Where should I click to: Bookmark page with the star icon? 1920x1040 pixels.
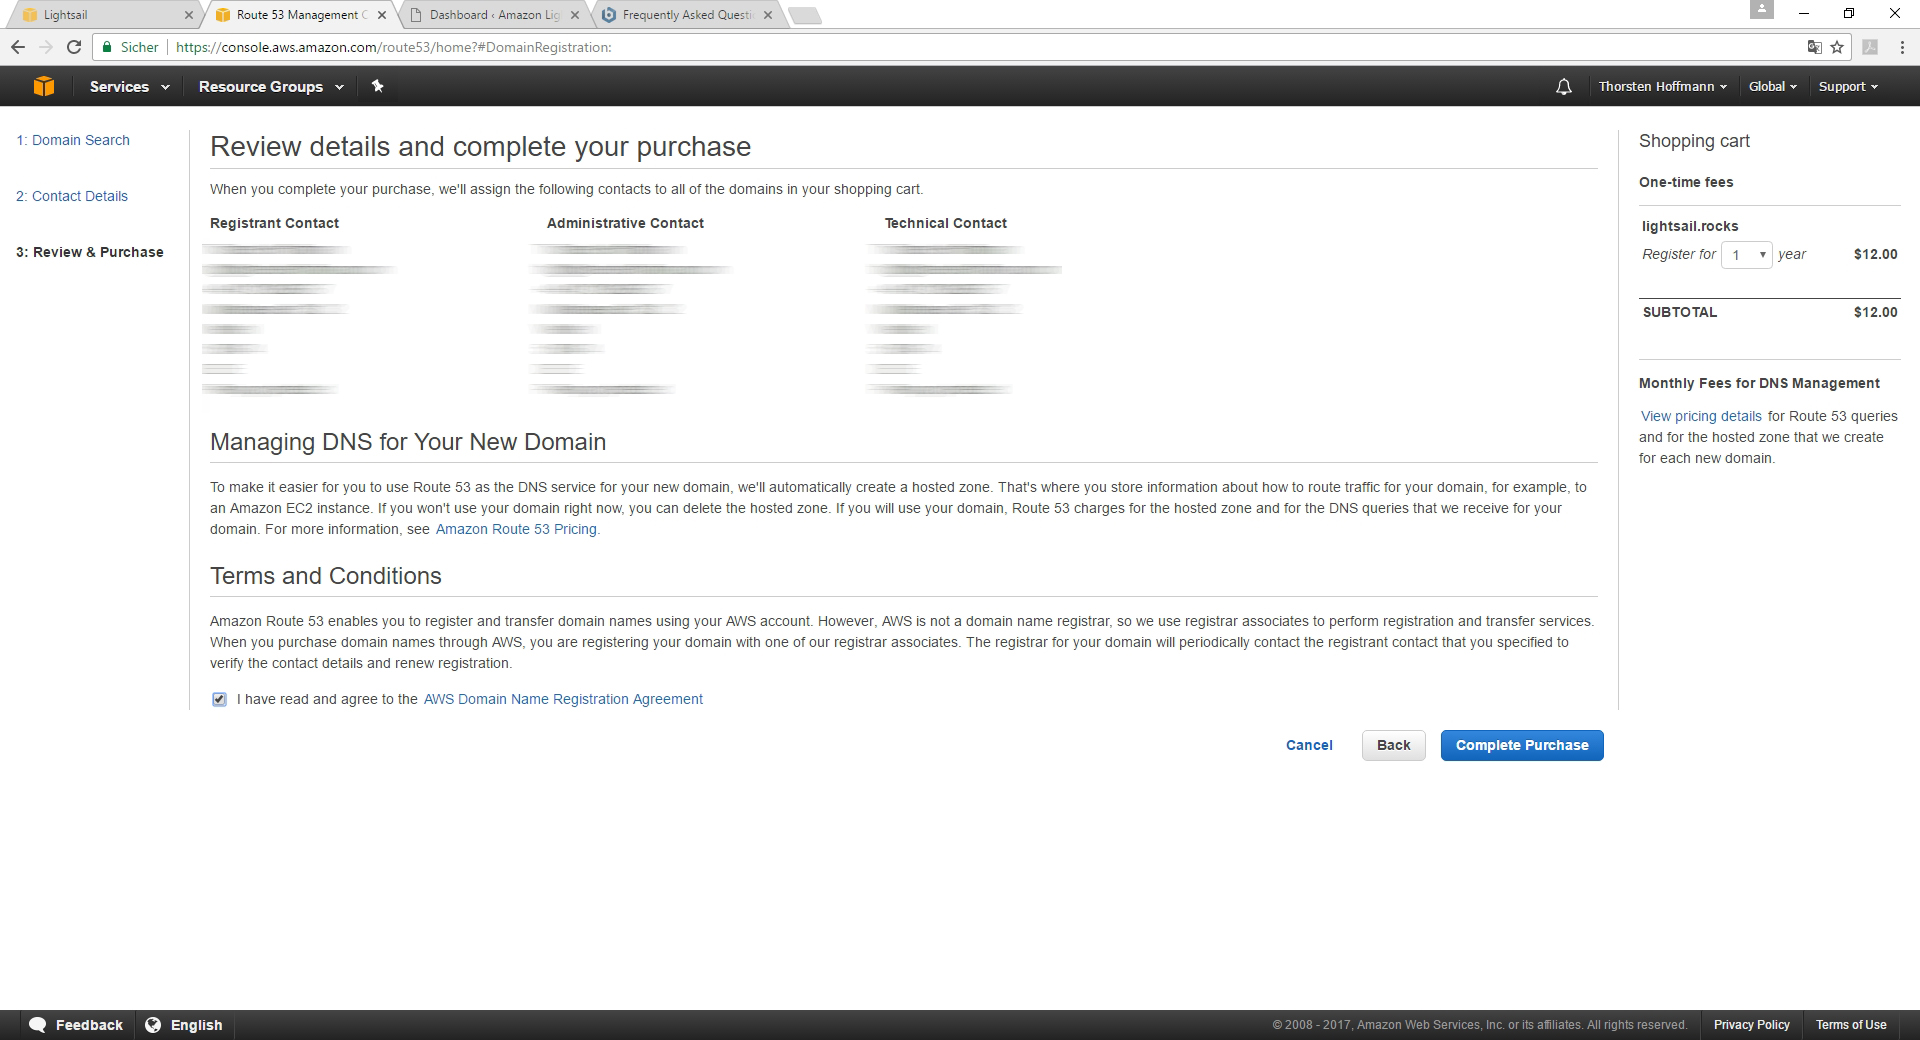[1837, 47]
